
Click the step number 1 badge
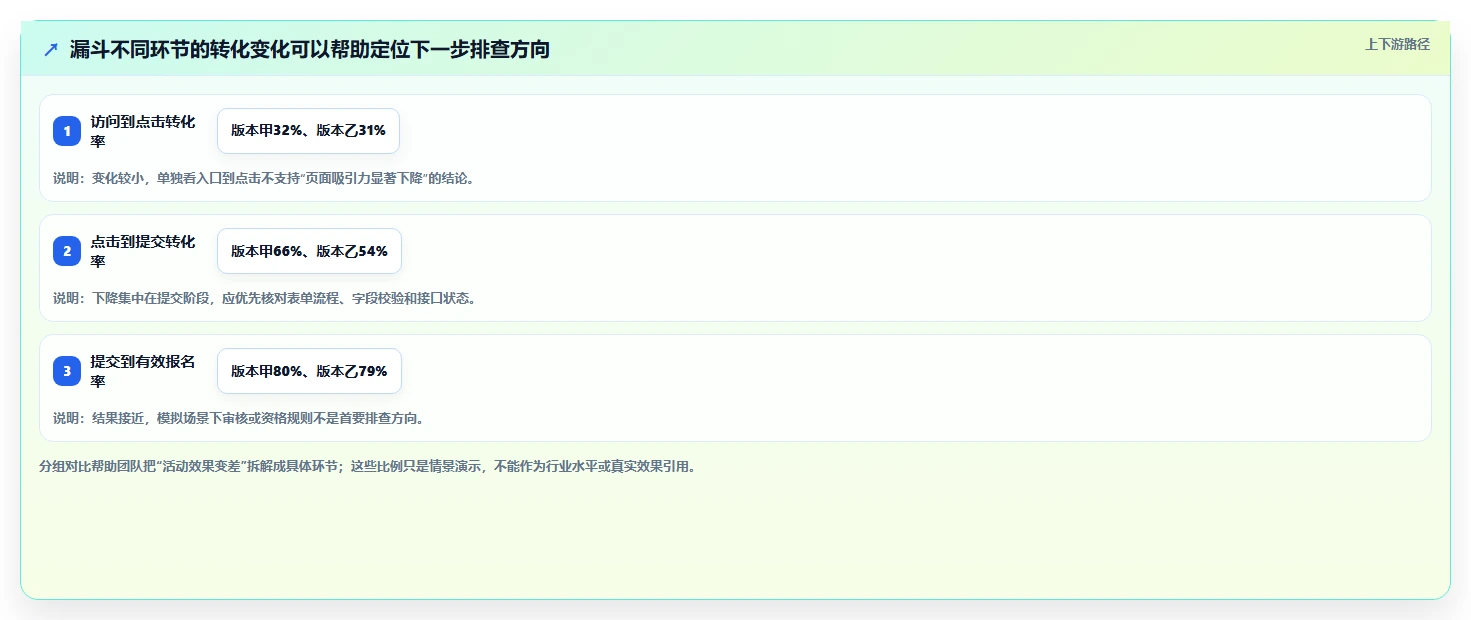click(67, 131)
